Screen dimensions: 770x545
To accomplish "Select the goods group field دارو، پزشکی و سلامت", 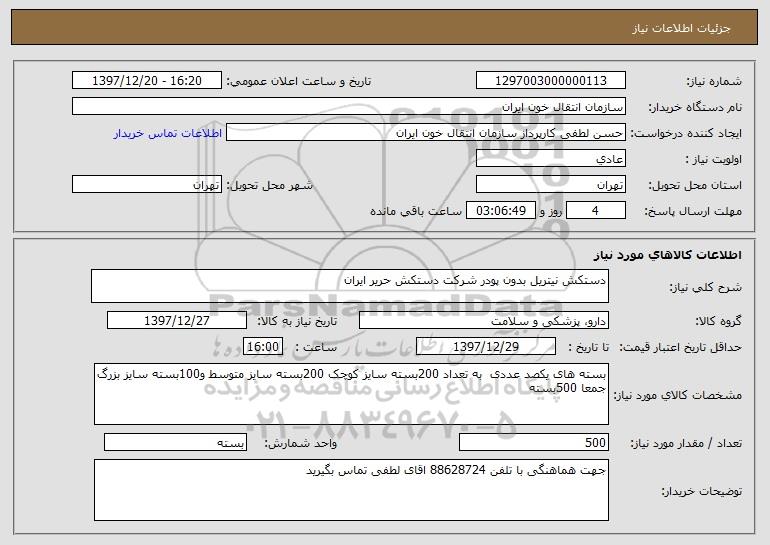I will [484, 321].
